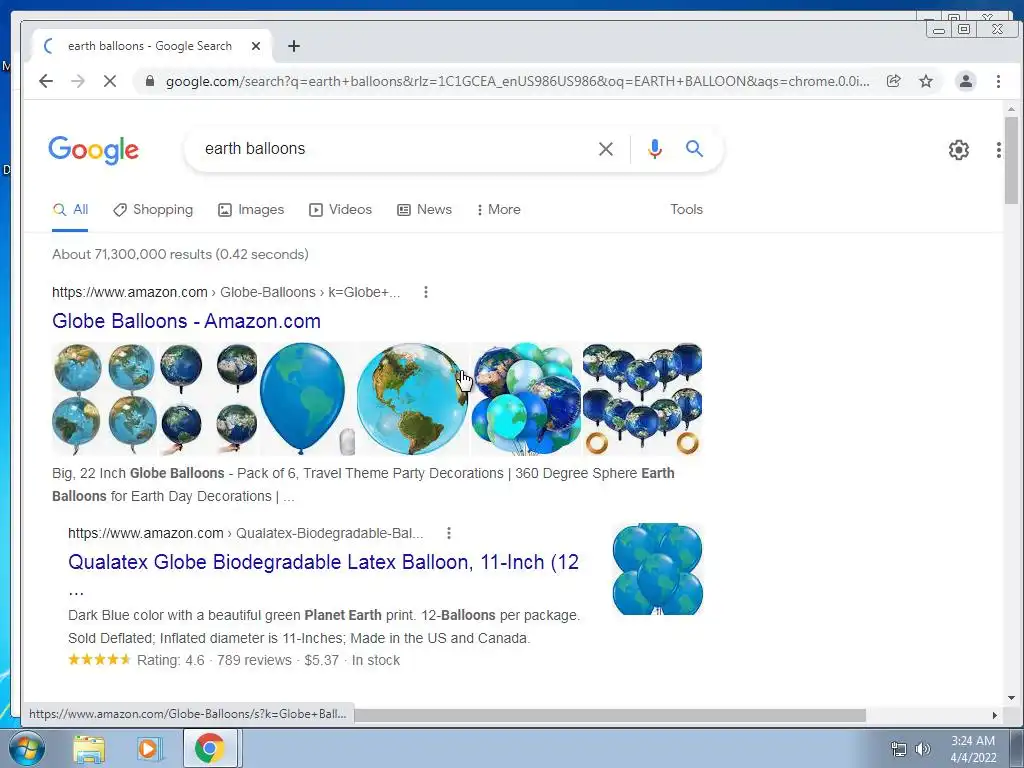Screen dimensions: 1024x768
Task: Clear the search box with the X
Action: click(x=605, y=149)
